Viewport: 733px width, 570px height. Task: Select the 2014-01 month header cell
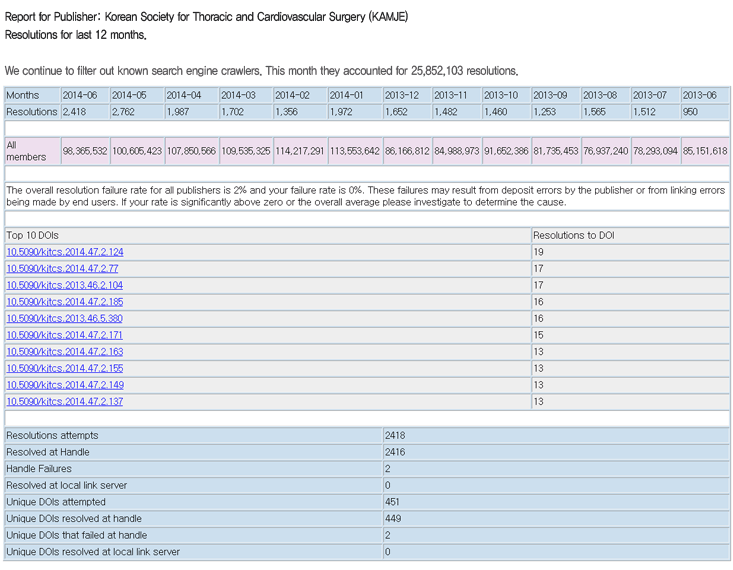(x=355, y=95)
